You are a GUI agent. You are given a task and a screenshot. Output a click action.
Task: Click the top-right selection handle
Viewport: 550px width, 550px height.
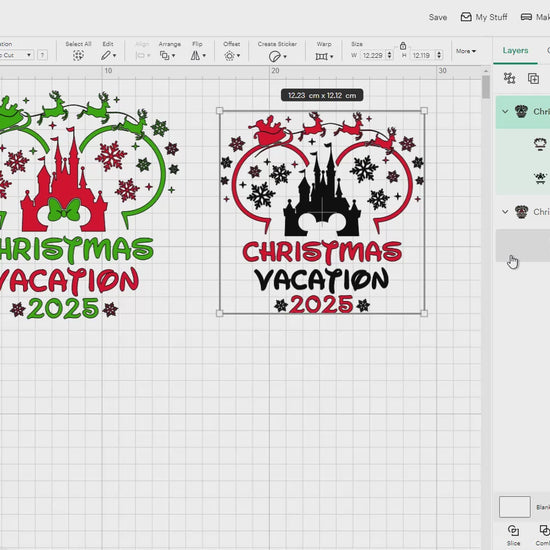(424, 111)
